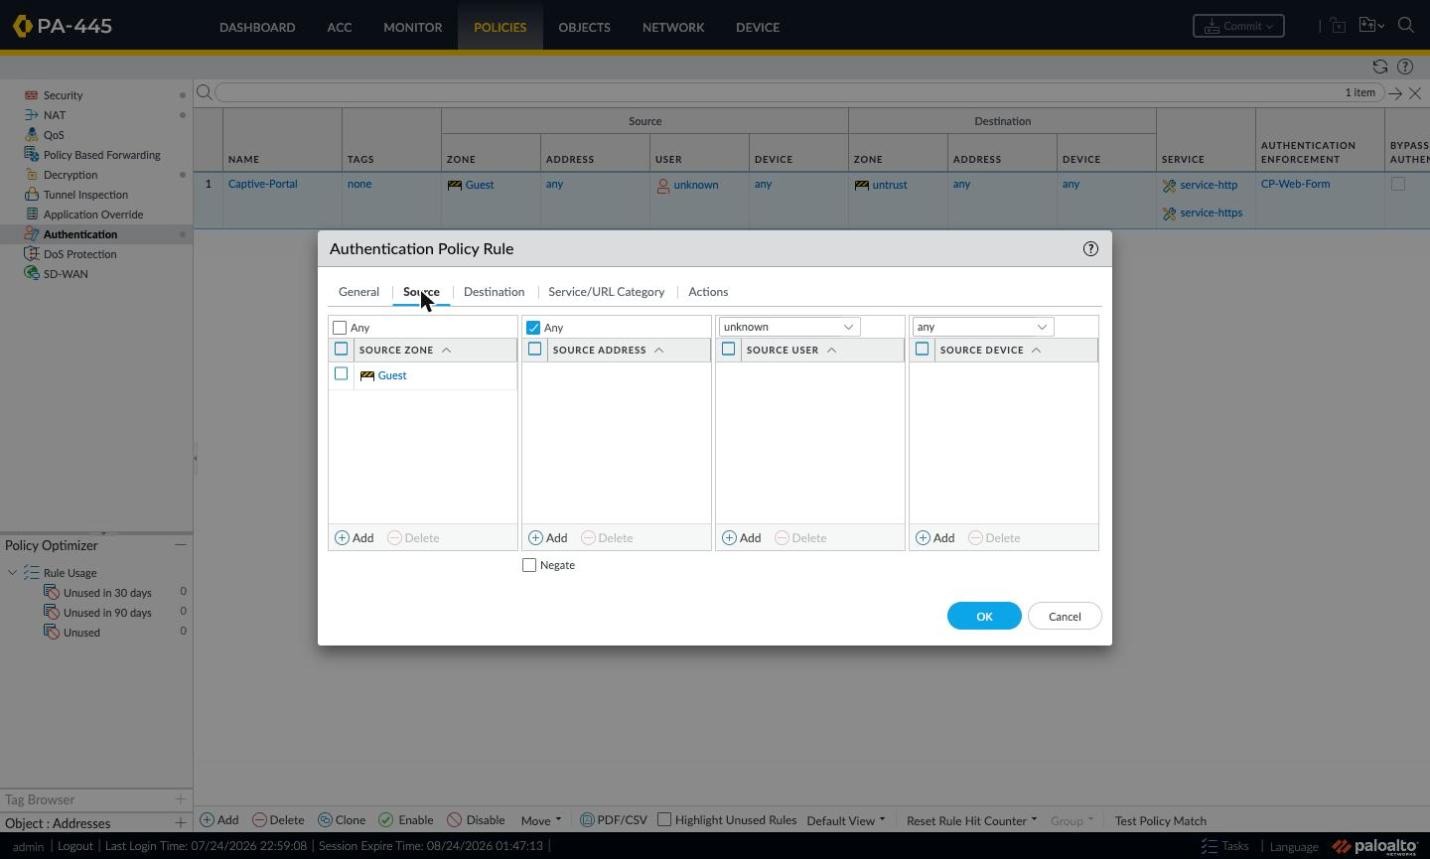This screenshot has height=859, width=1430.
Task: Click the Application Override icon
Action: pyautogui.click(x=31, y=214)
